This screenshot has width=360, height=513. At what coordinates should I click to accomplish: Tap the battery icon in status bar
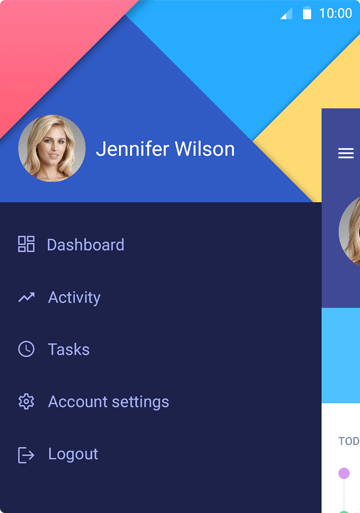tap(307, 13)
